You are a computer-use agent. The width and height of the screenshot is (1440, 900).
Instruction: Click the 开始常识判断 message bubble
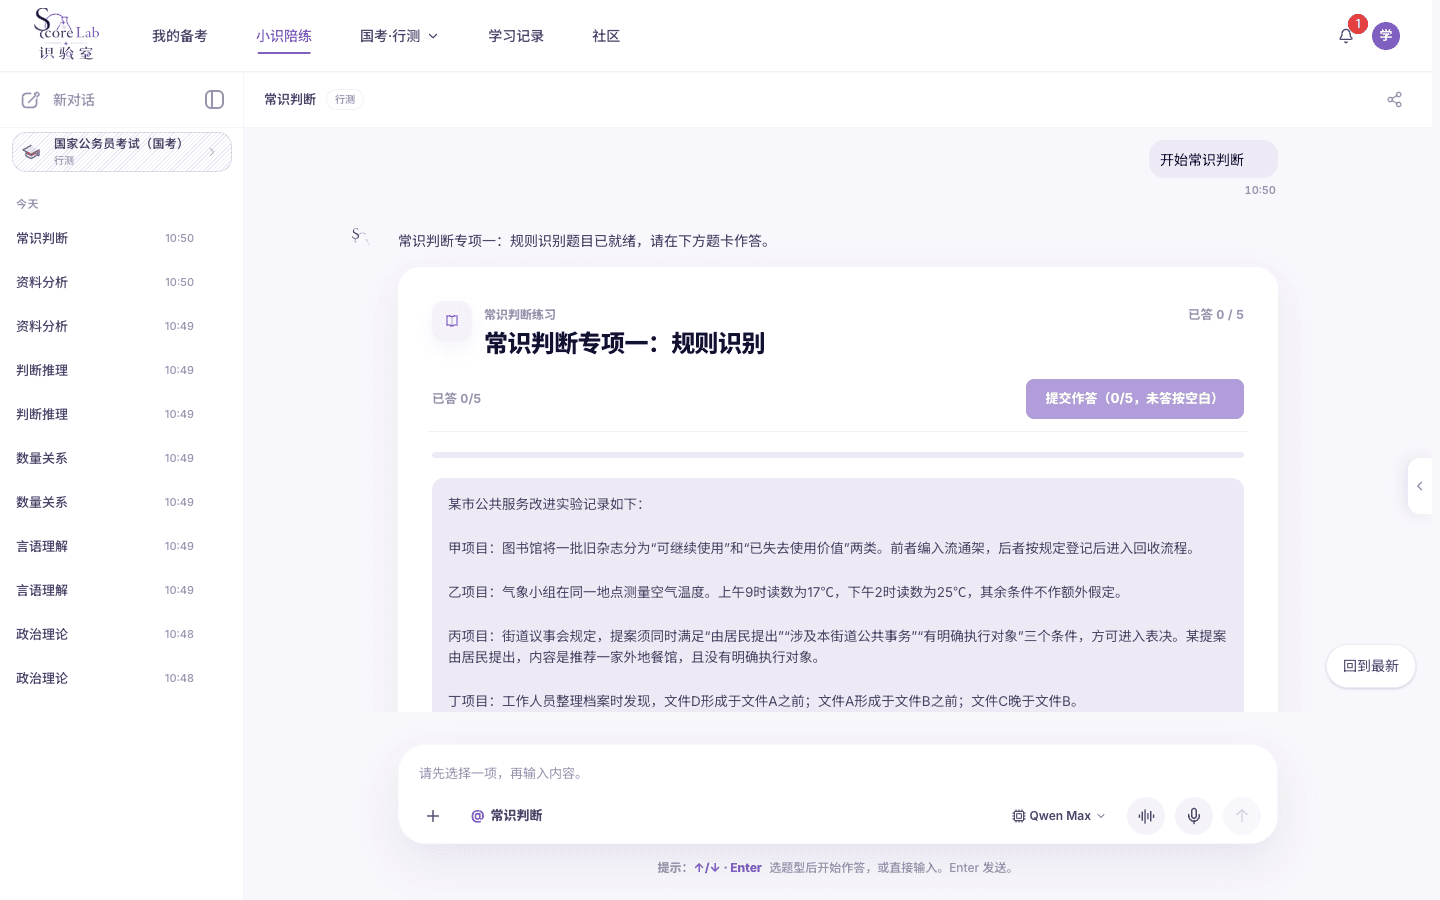(x=1213, y=160)
